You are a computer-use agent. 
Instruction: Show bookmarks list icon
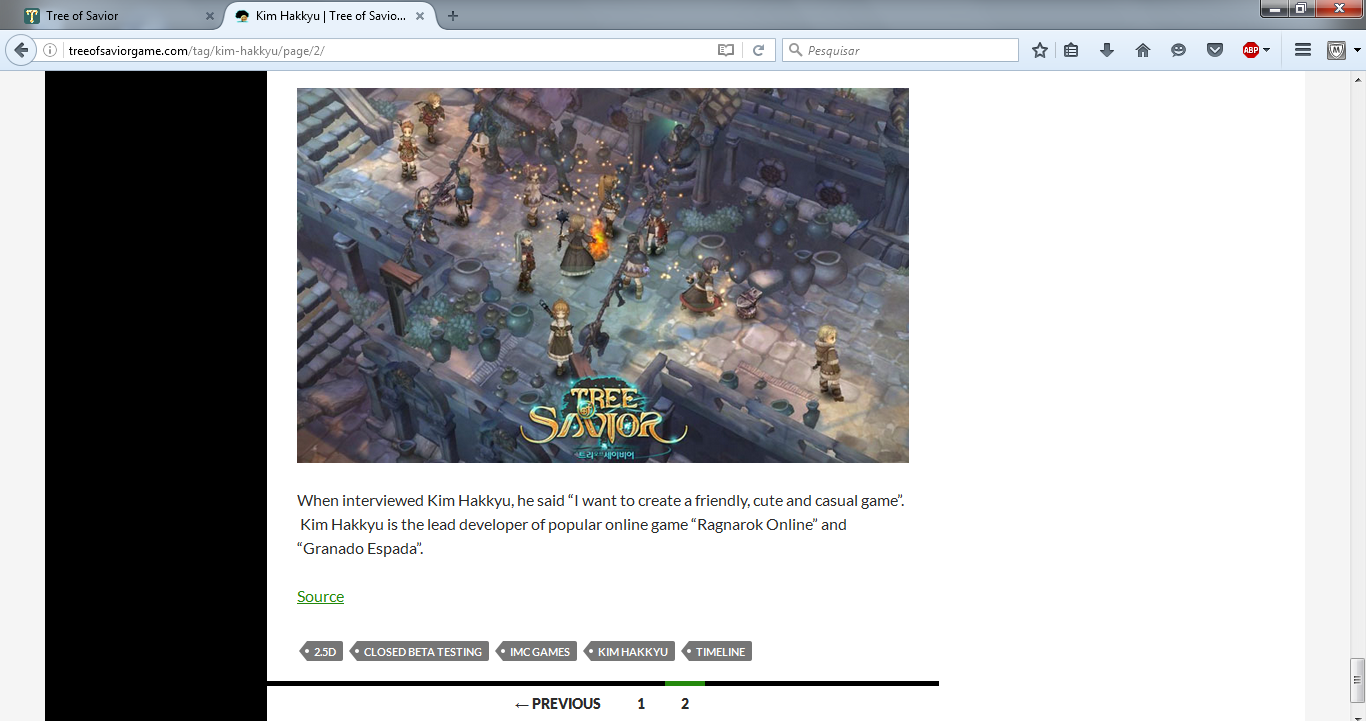tap(1071, 50)
